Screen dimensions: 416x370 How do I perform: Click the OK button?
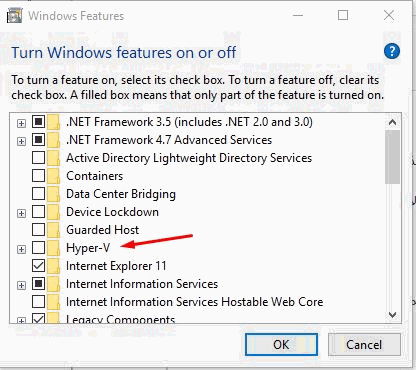coord(281,344)
